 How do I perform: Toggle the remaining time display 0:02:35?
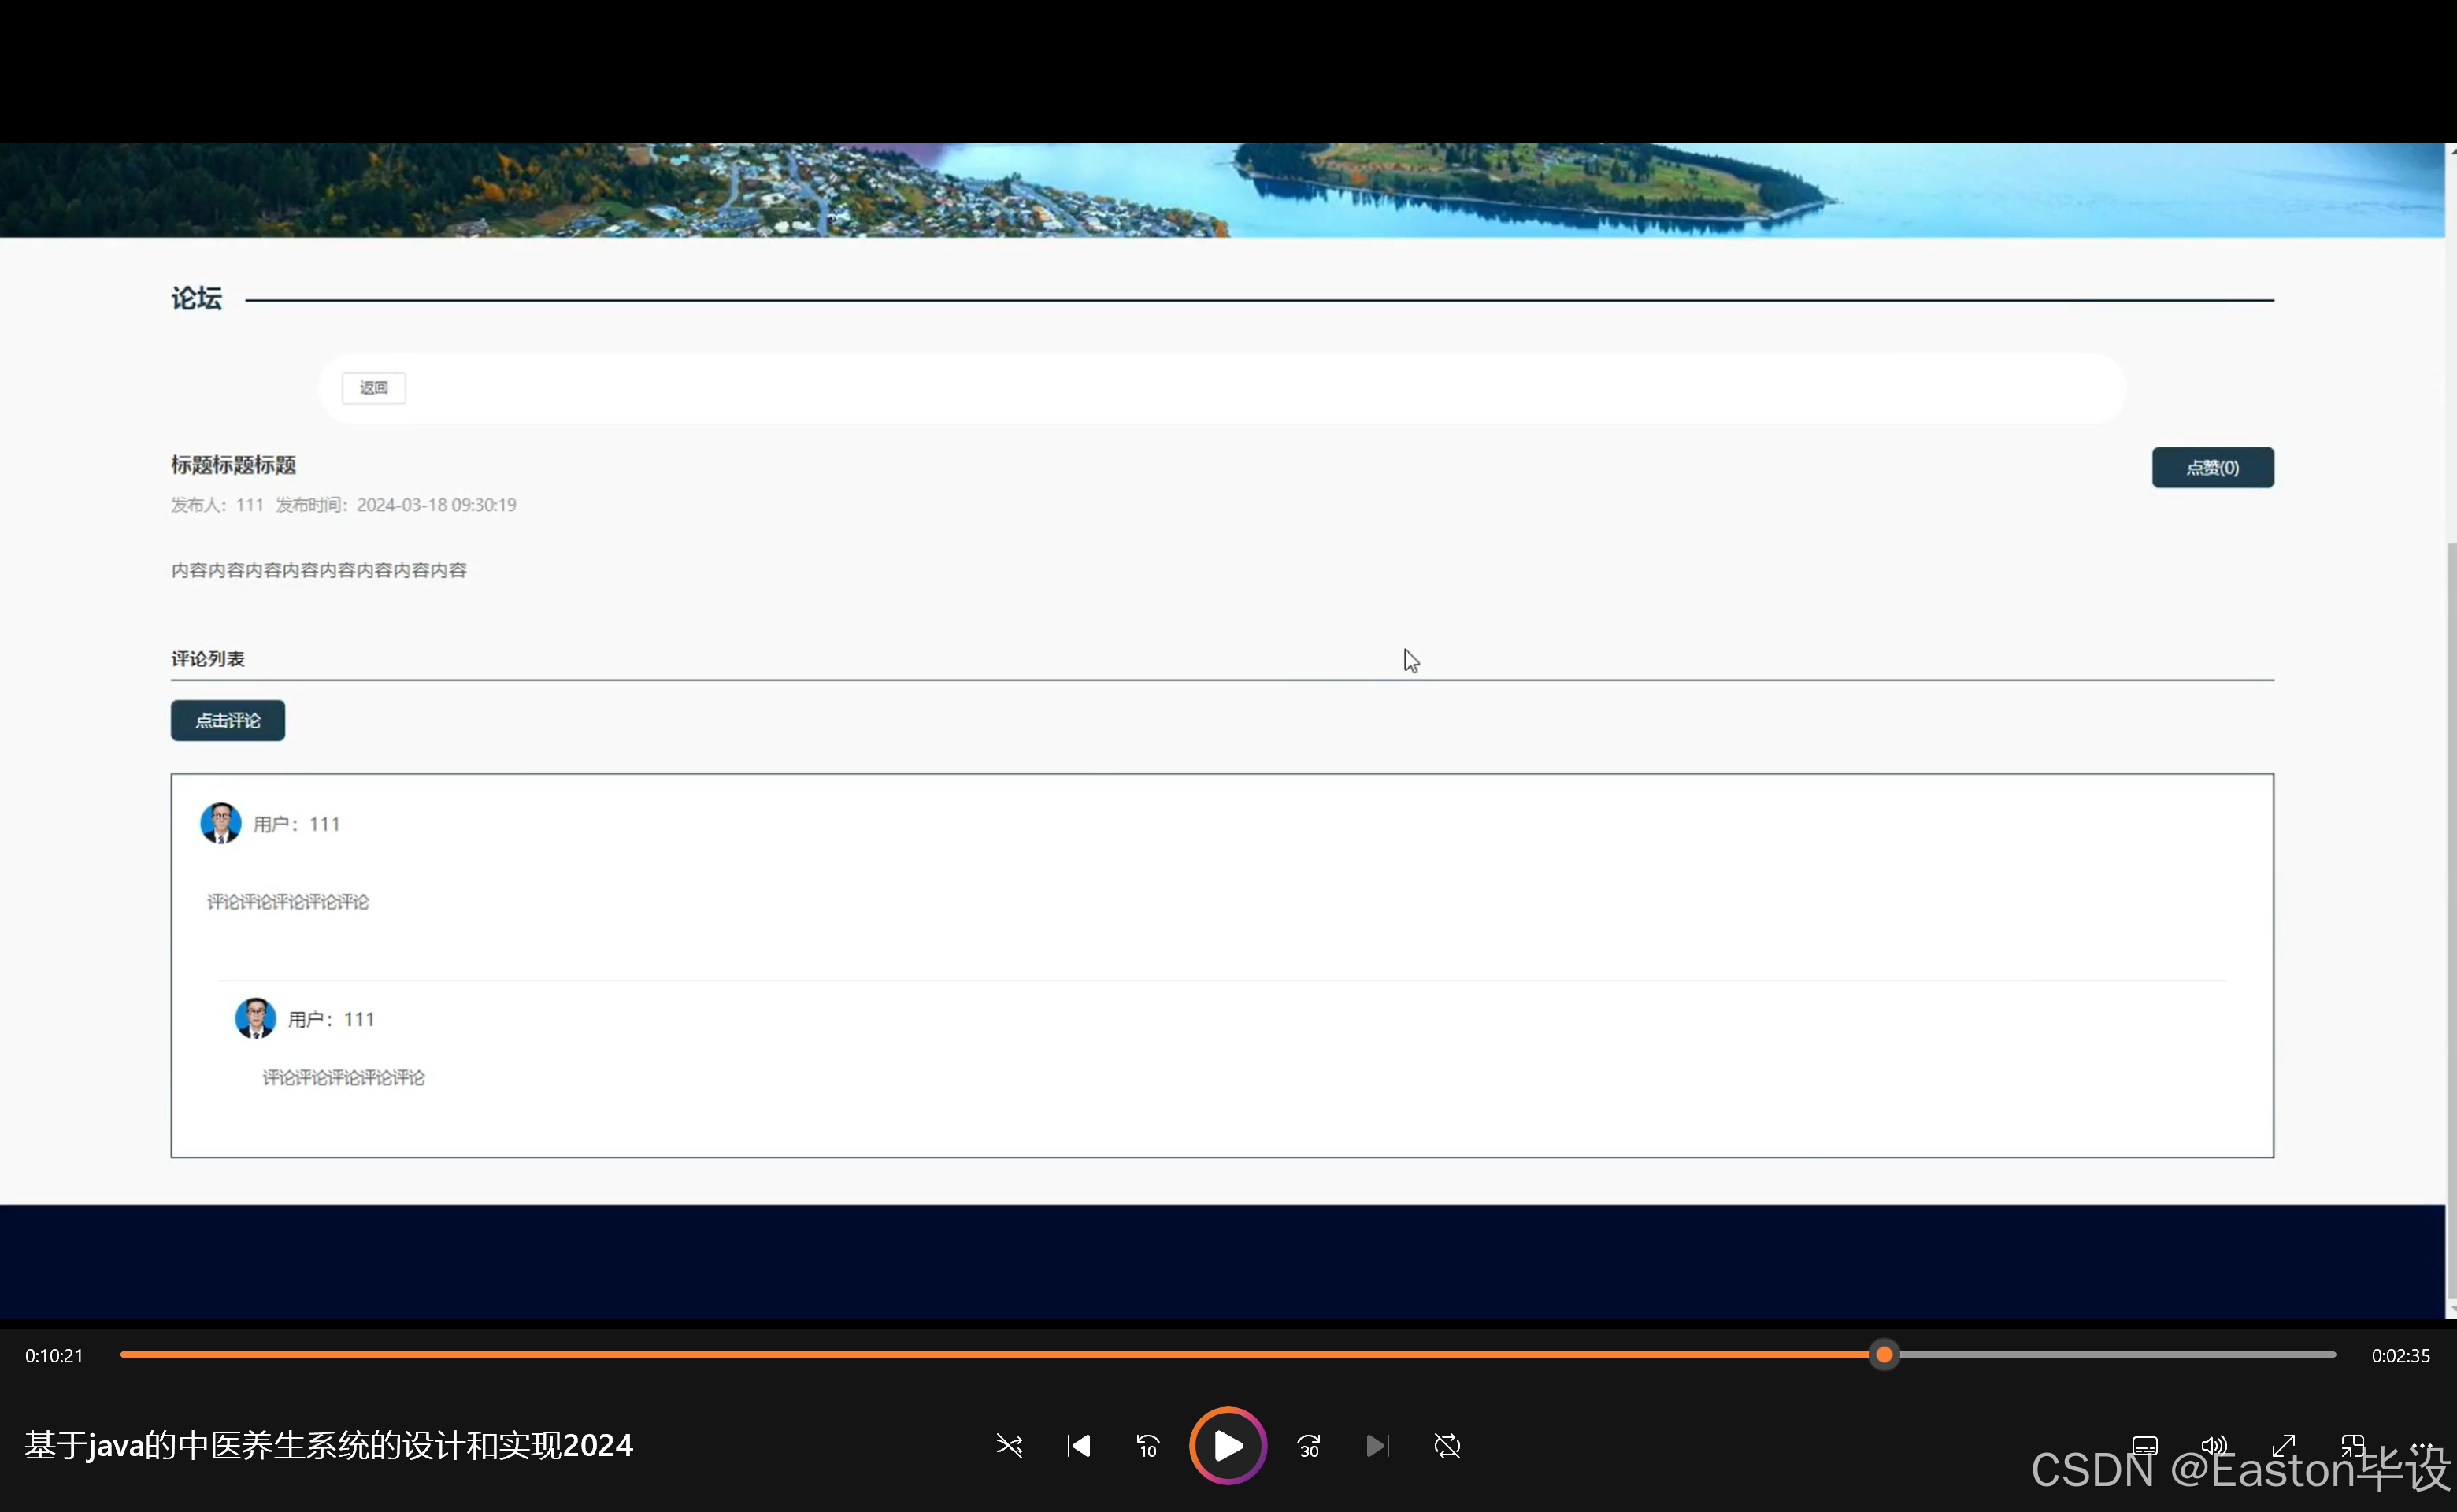click(2400, 1356)
